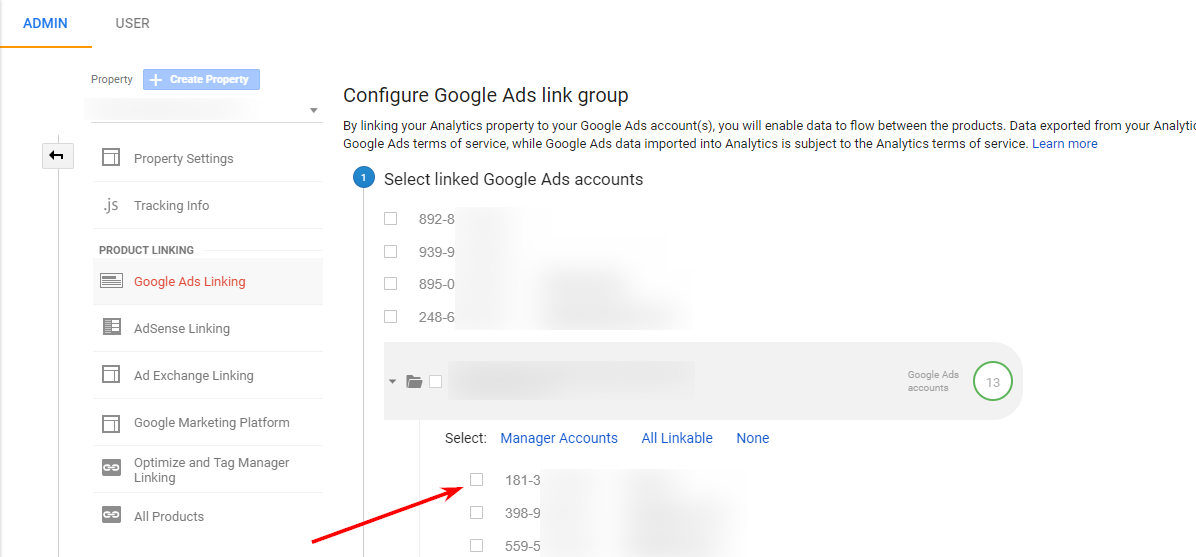This screenshot has height=557, width=1196.
Task: Open AdSense Linking
Action: (182, 329)
